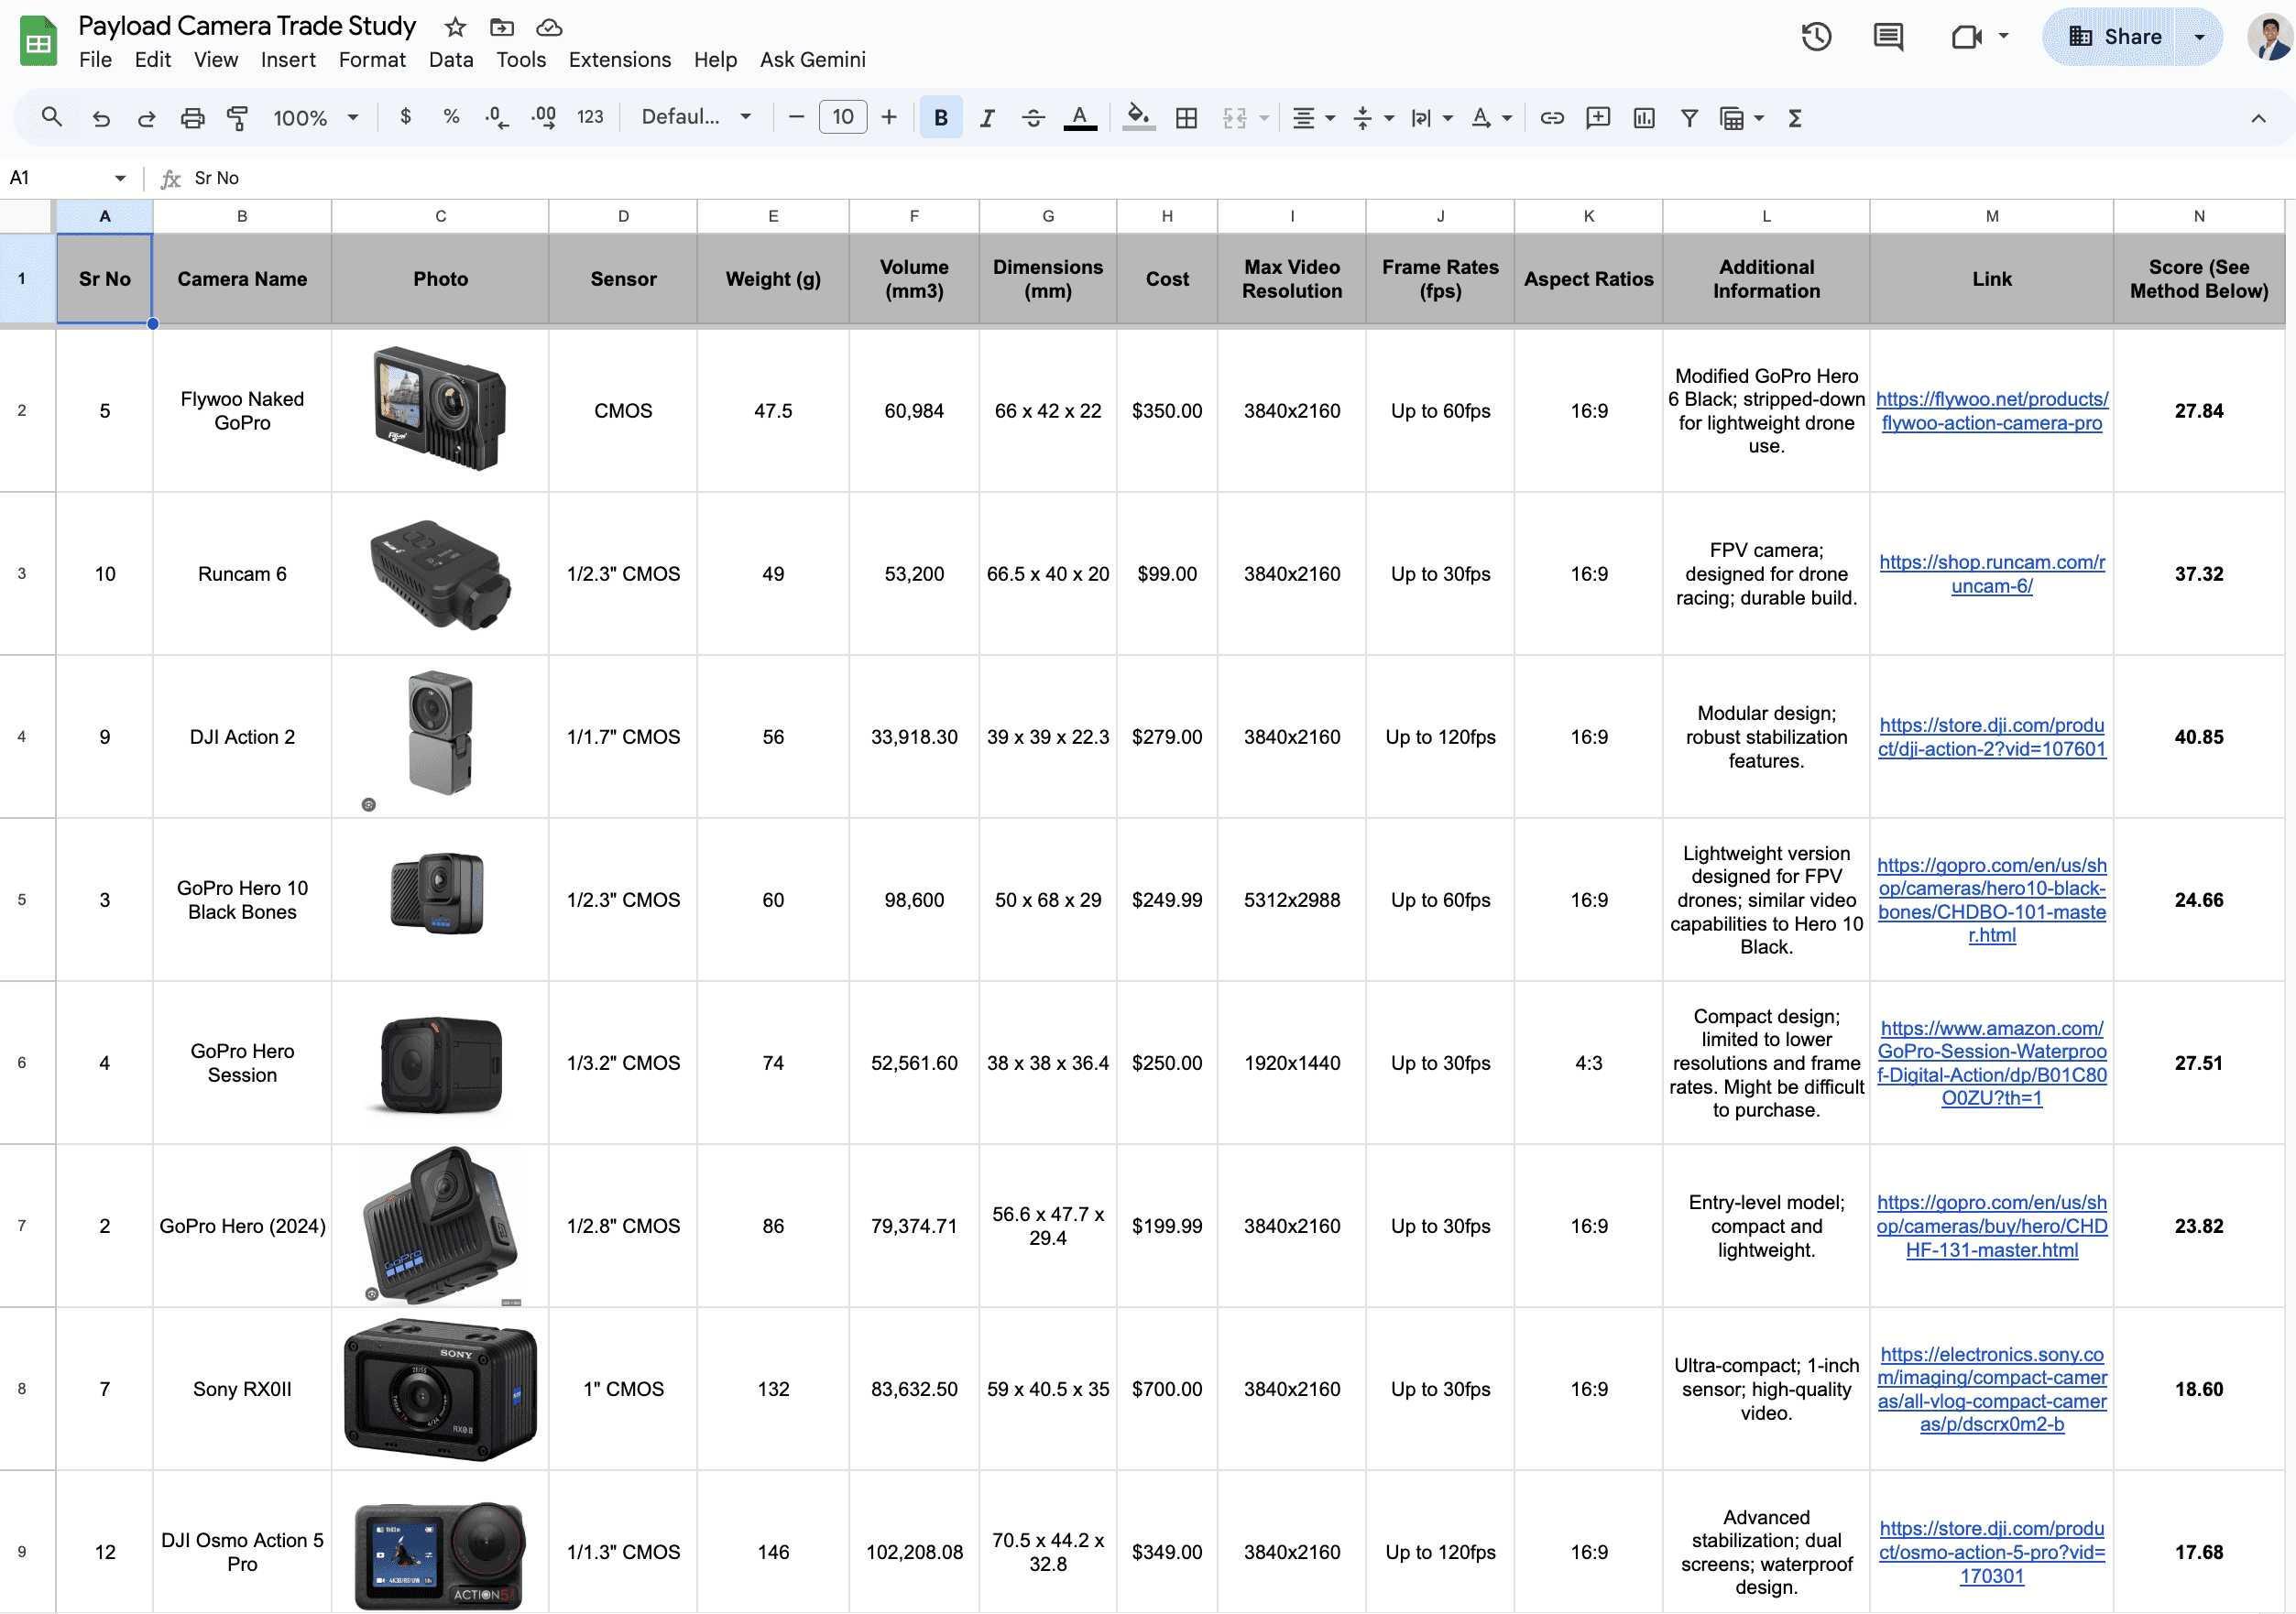Open the comments panel icon
This screenshot has height=1614, width=2296.
point(1887,37)
